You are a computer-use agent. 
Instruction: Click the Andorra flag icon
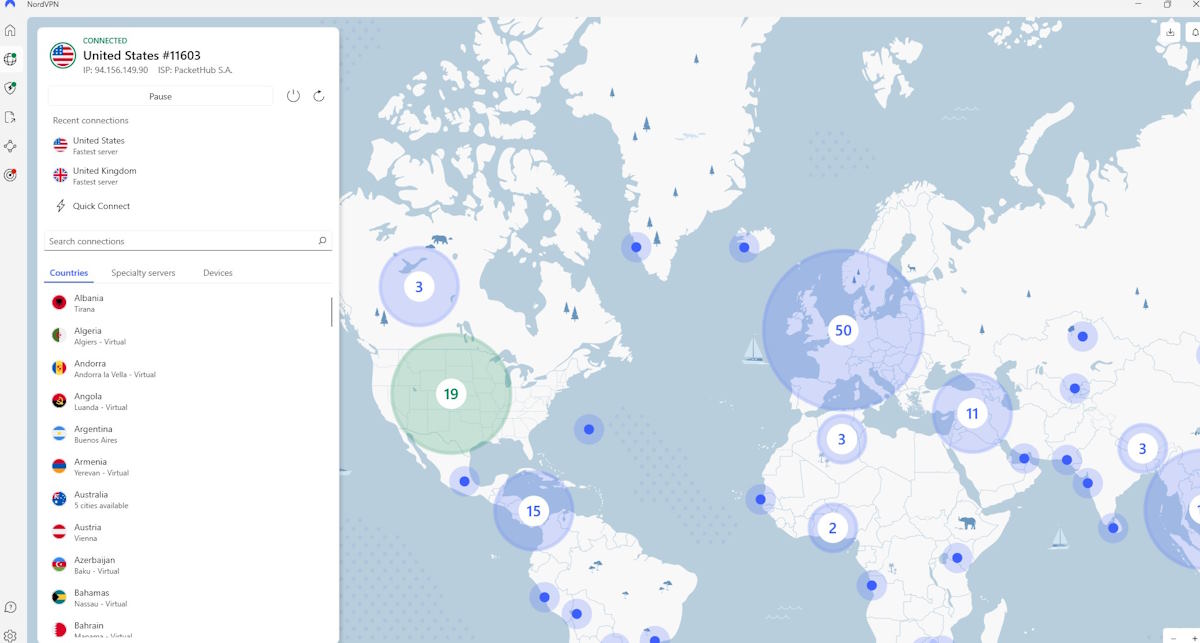[x=60, y=368]
